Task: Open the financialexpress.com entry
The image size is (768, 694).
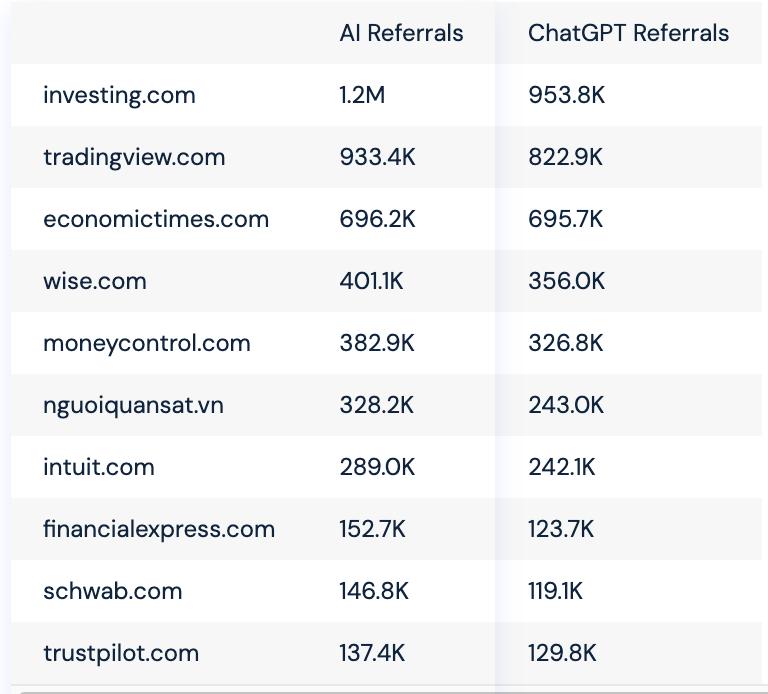Action: pyautogui.click(x=159, y=529)
